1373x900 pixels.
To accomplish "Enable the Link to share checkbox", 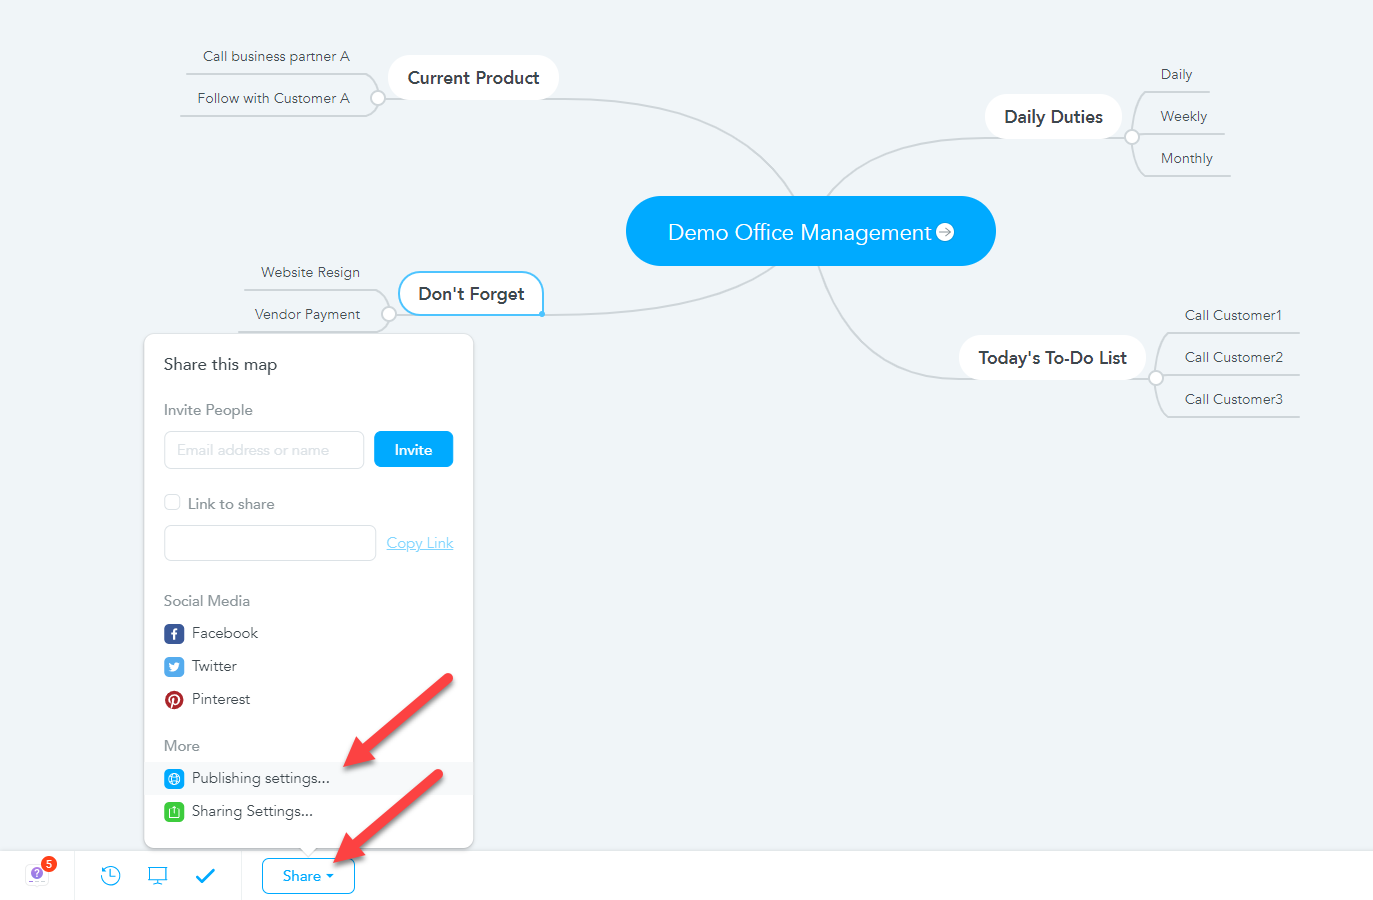I will tap(172, 502).
